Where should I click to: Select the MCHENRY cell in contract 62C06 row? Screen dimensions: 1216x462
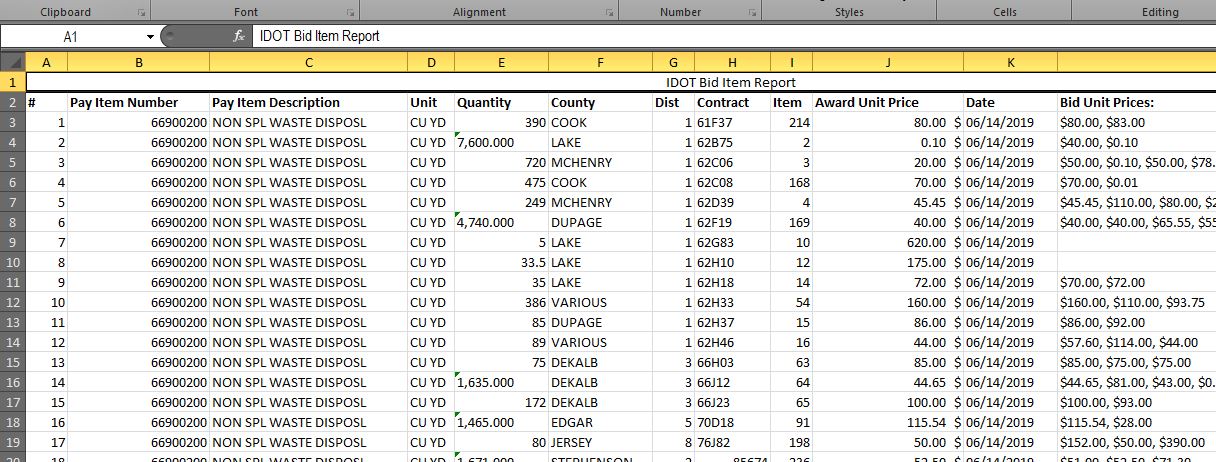pos(600,162)
